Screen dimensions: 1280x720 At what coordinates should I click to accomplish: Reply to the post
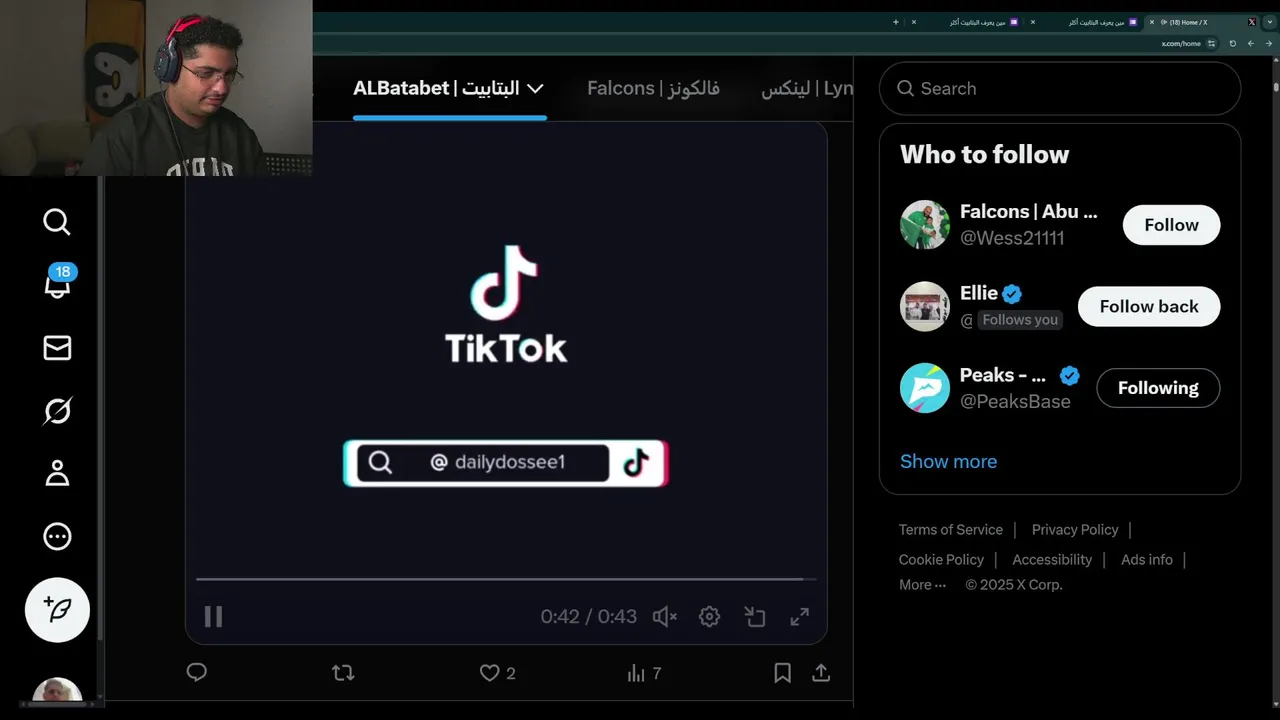197,673
